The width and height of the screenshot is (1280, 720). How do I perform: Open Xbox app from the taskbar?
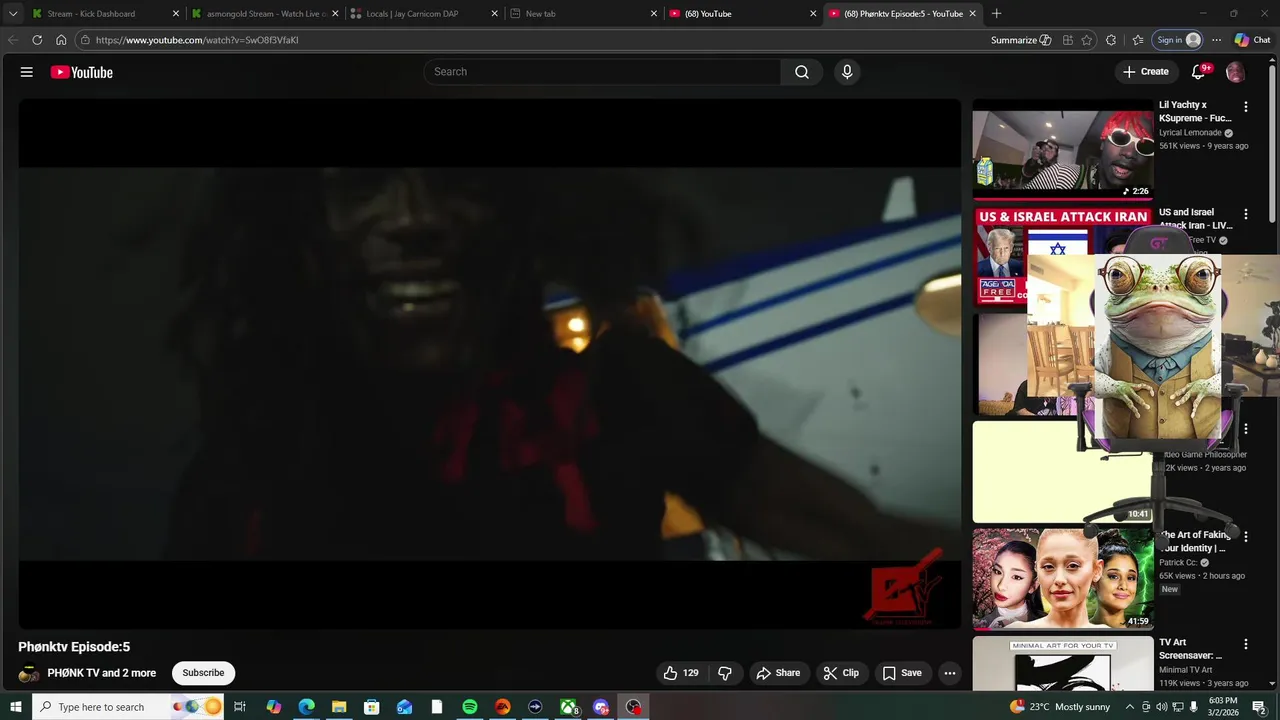pos(569,707)
